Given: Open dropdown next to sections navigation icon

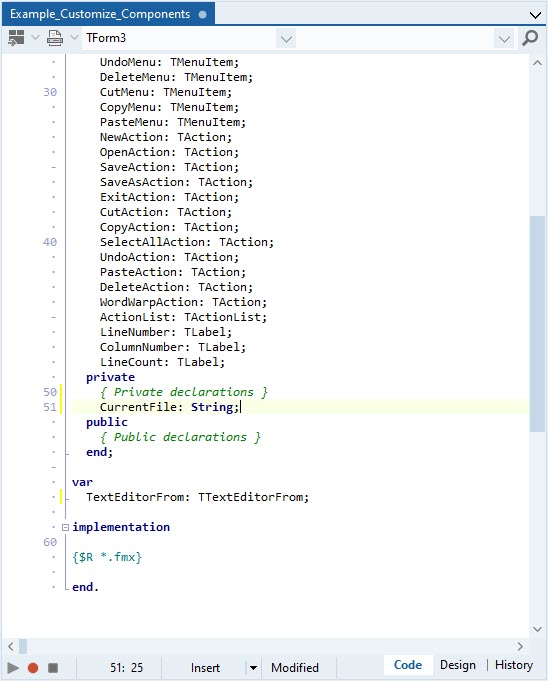Looking at the screenshot, I should (x=35, y=38).
